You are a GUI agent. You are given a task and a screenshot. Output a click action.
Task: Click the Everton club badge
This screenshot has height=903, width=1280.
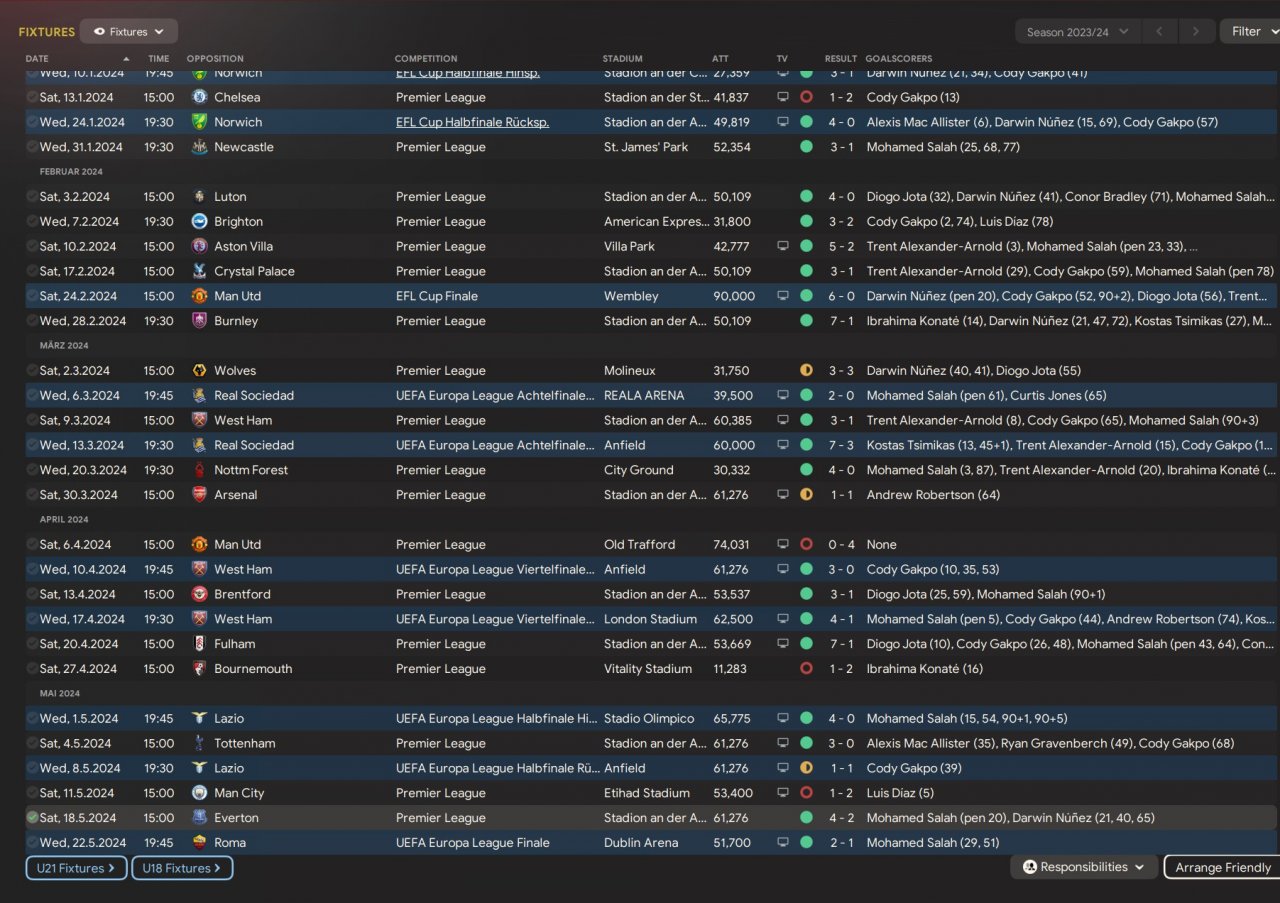pos(199,818)
